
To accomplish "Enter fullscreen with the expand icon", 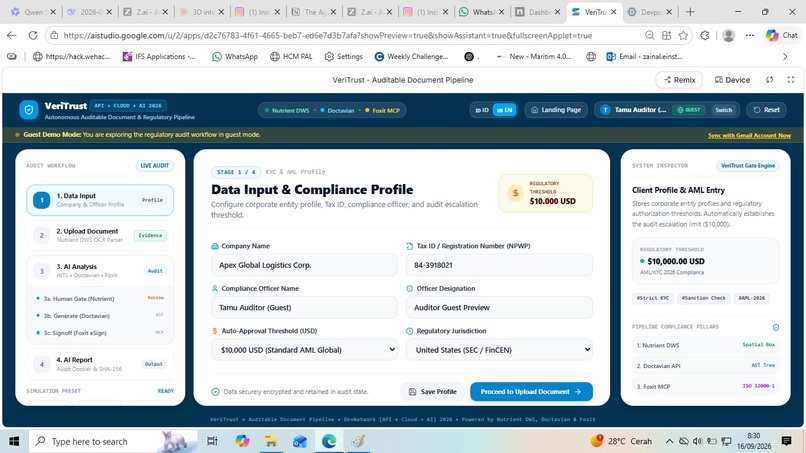I will point(791,80).
